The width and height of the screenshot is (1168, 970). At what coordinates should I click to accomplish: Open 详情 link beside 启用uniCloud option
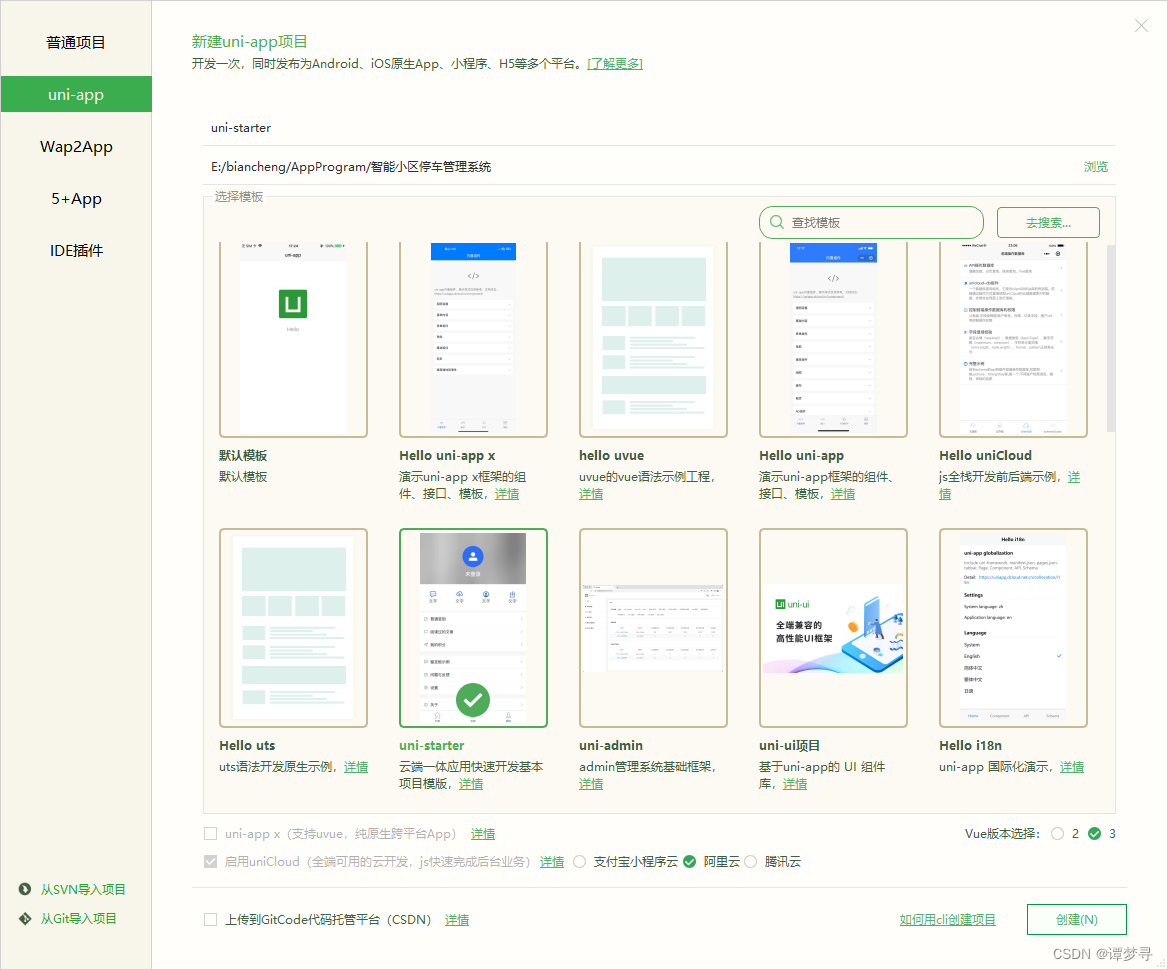[552, 862]
